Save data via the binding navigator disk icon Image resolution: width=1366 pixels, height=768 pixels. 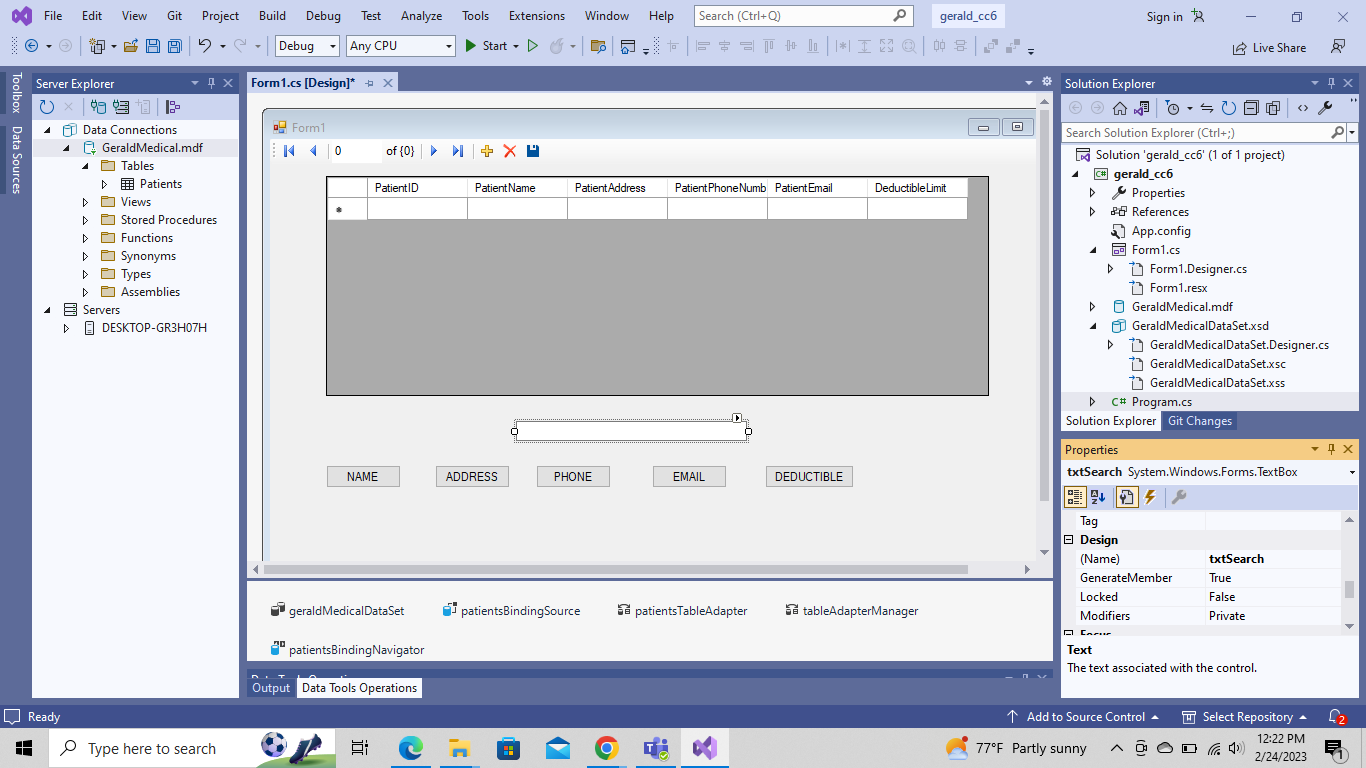point(533,150)
